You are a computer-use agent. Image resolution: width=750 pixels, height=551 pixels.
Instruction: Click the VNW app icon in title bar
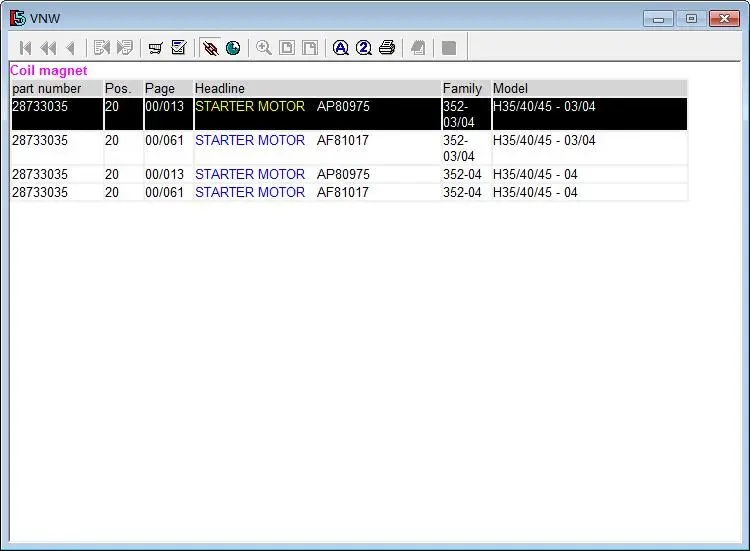(x=18, y=18)
